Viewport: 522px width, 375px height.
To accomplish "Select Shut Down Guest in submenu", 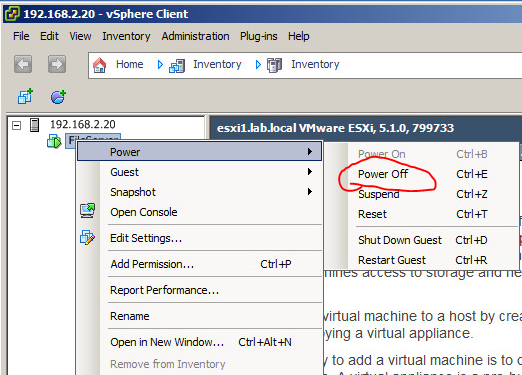I will pos(422,240).
